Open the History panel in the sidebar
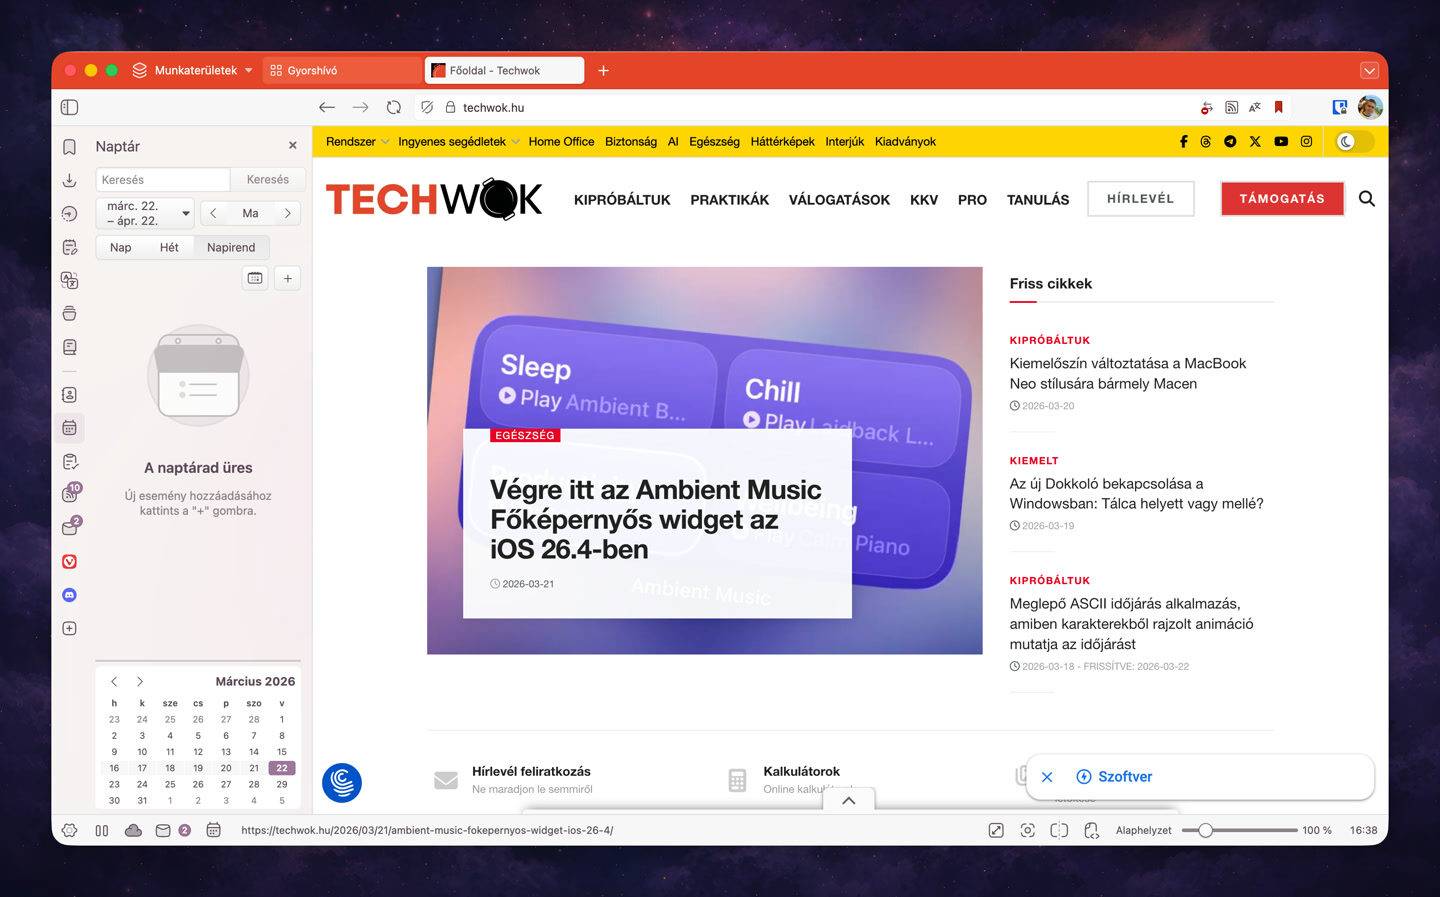1440x897 pixels. point(69,213)
